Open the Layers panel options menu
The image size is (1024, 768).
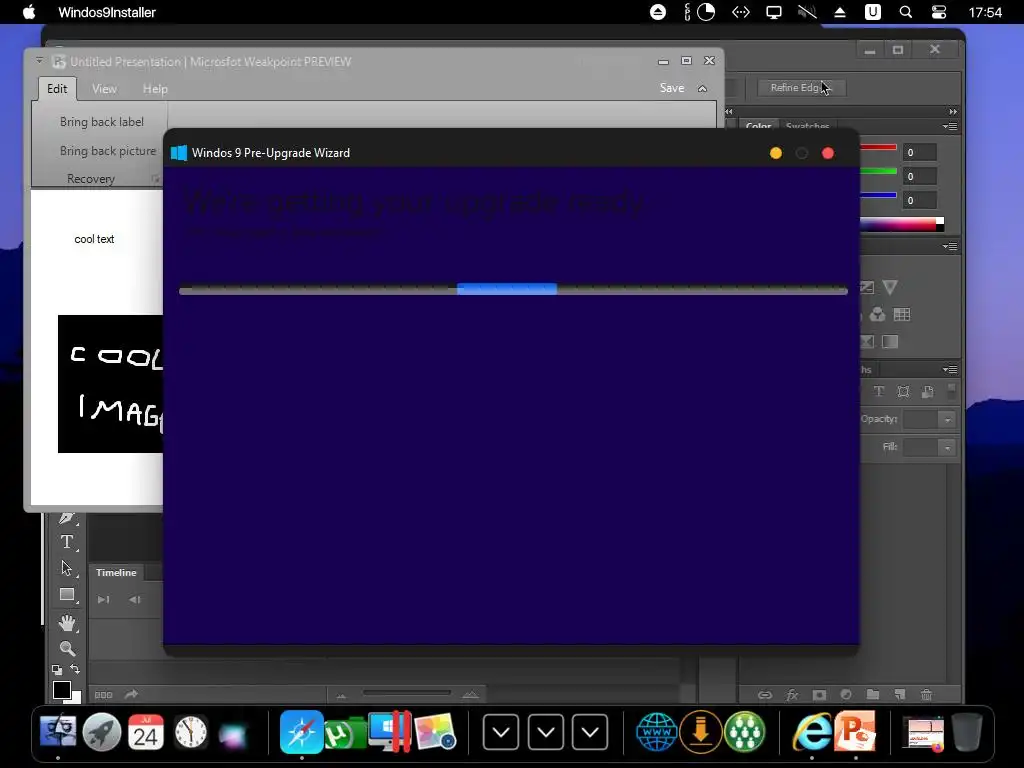[x=950, y=370]
